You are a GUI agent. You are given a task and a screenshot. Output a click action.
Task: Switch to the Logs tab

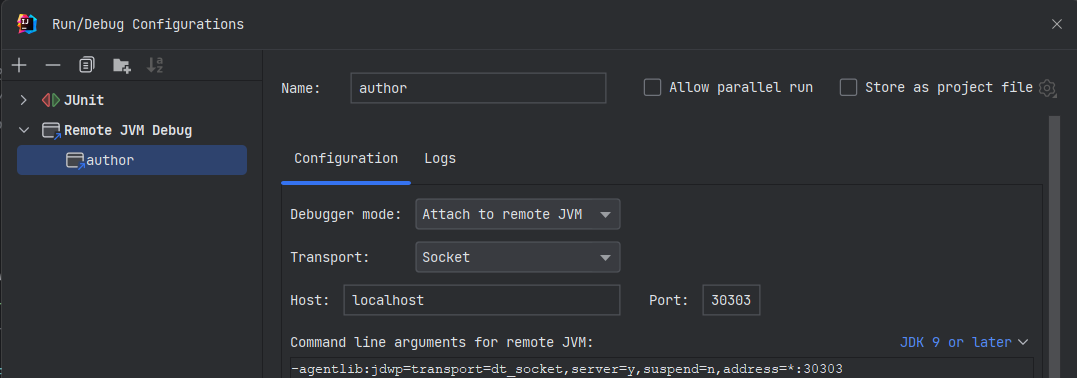click(x=440, y=159)
